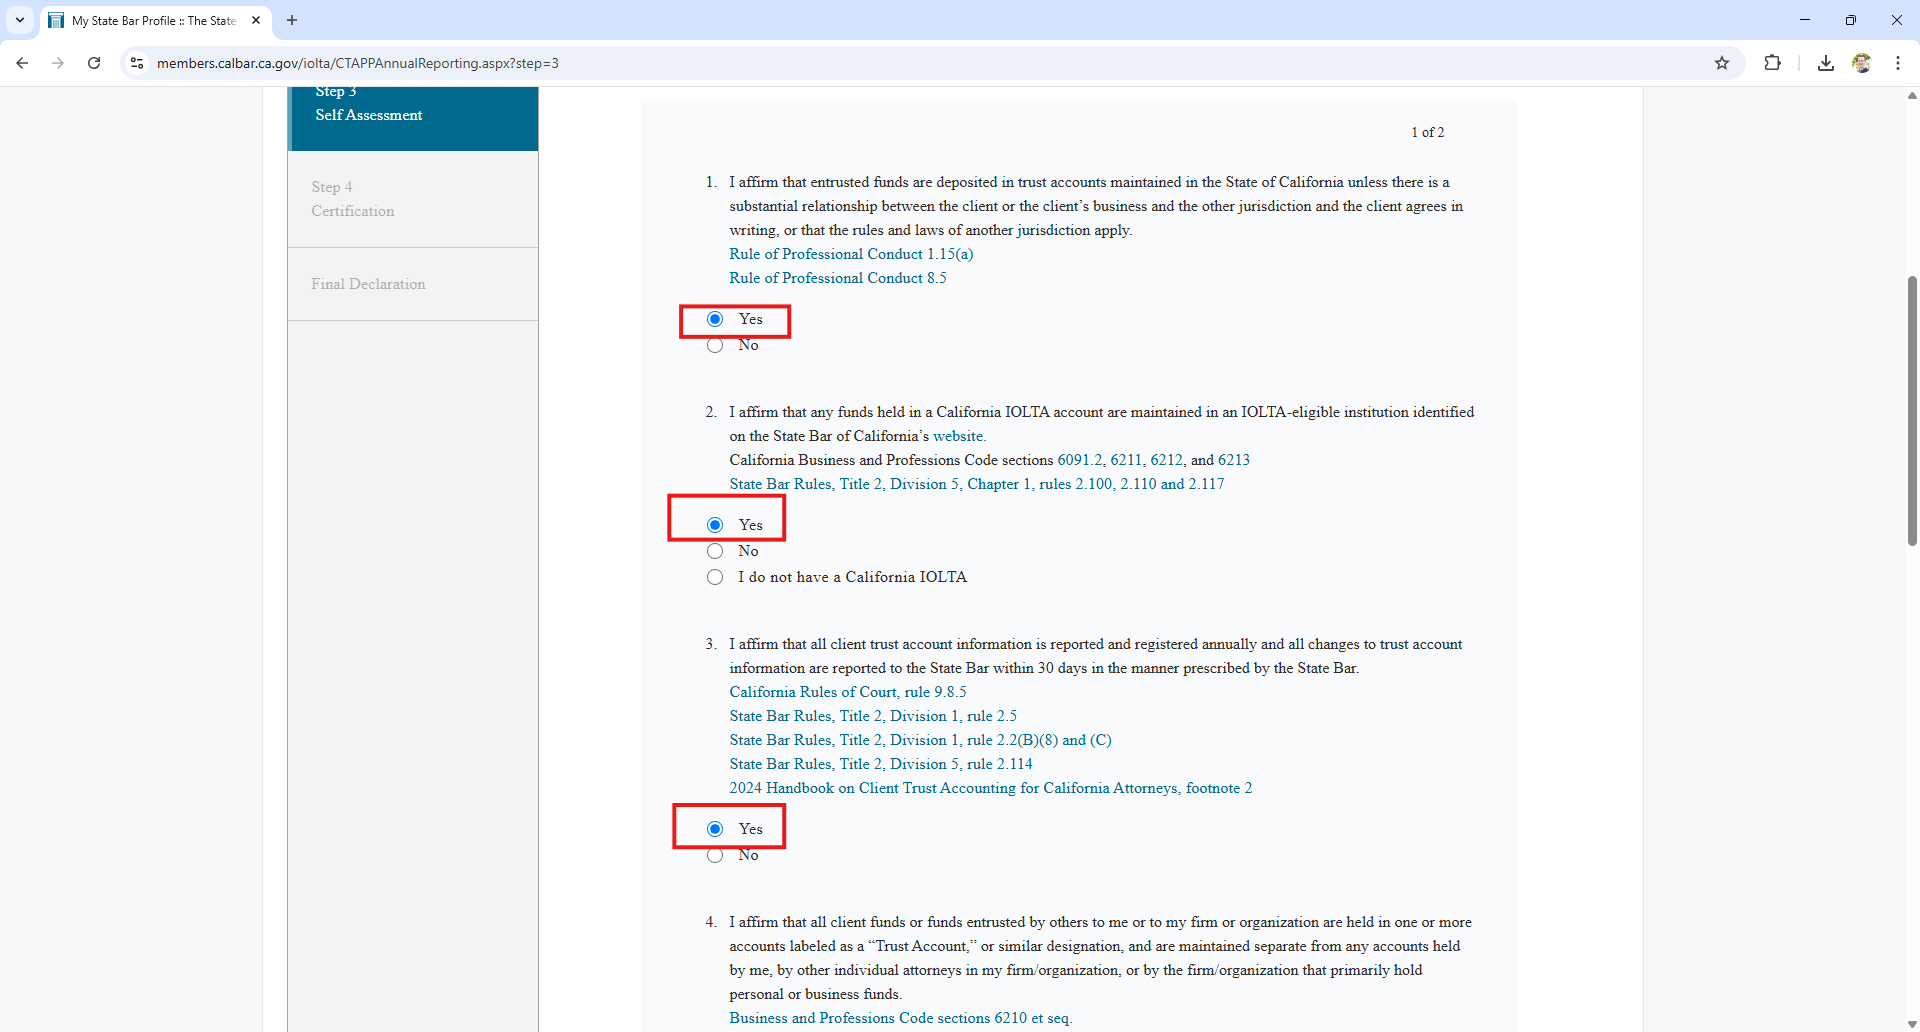
Task: View site information icon in address bar
Action: coord(137,63)
